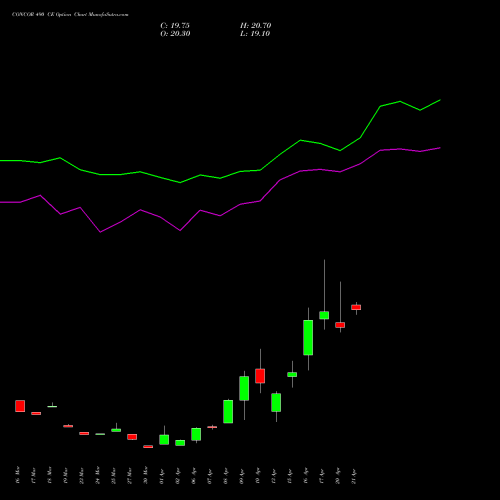Select the tiny red candle above 30 Mar
Viewport: 500px width, 500px height.
point(148,447)
